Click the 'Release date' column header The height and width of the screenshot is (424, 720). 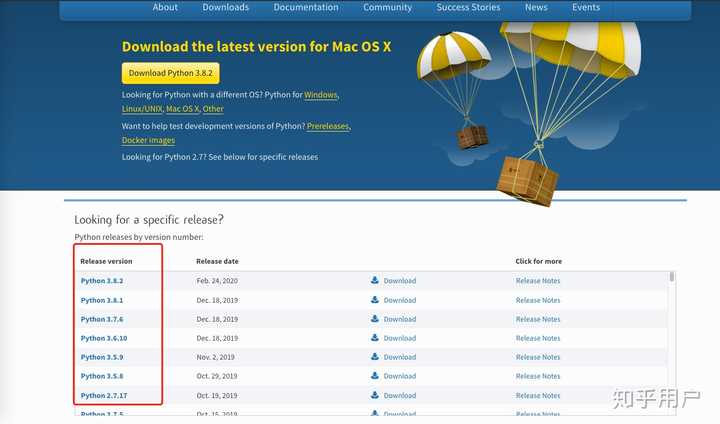pos(217,261)
